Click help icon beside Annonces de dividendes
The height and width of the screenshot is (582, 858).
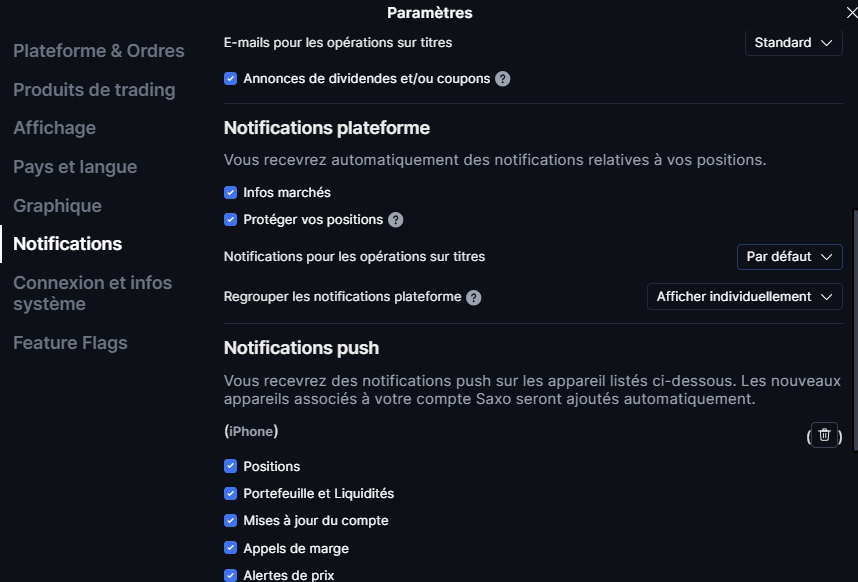click(503, 78)
